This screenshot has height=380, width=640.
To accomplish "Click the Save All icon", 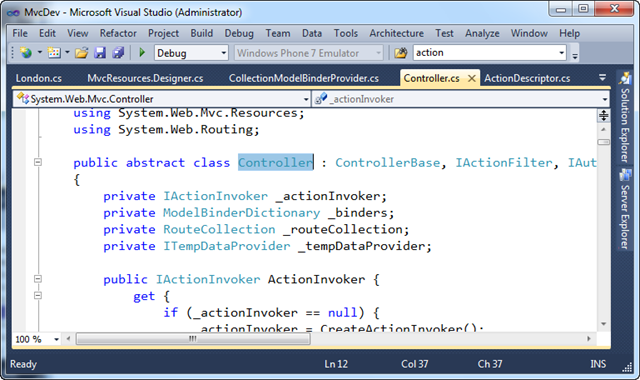I will [x=118, y=53].
